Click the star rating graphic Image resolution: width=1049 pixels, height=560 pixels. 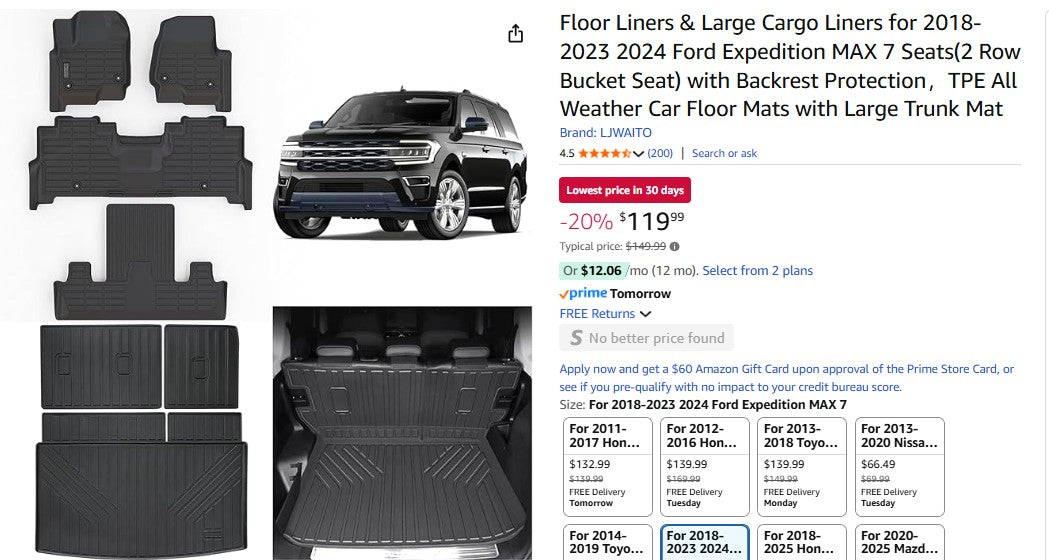click(x=604, y=153)
